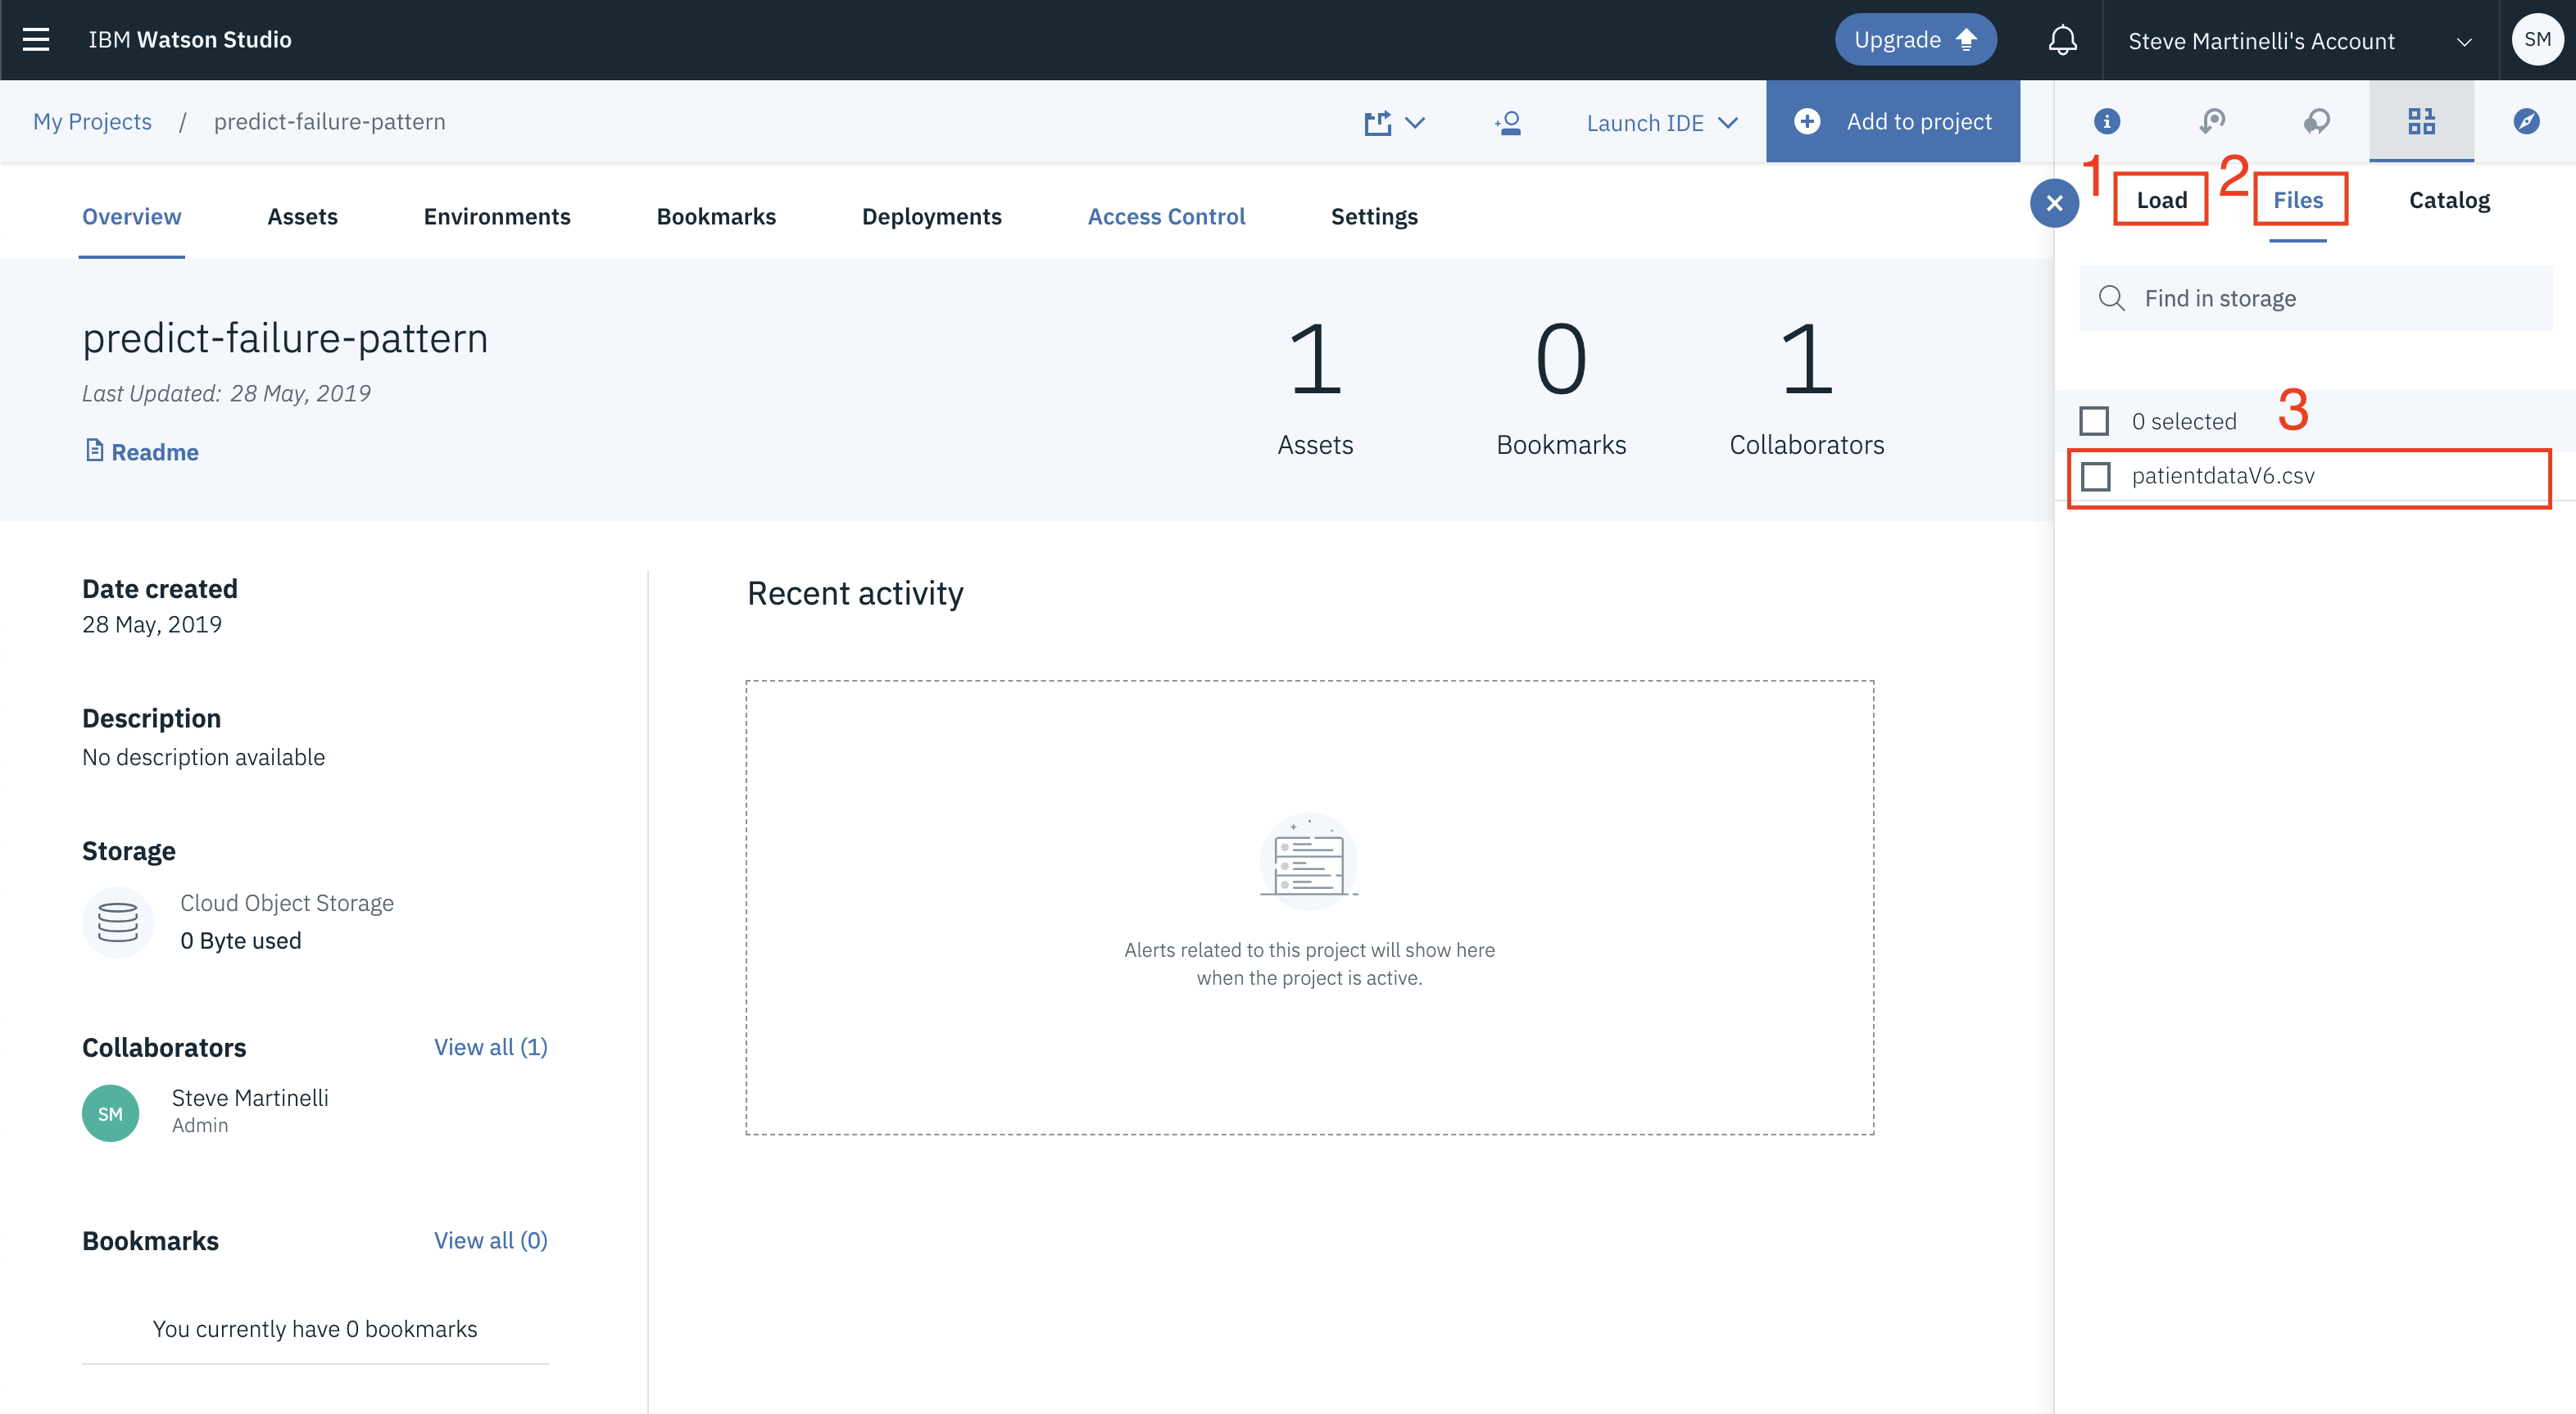Click the SM user avatar

pos(2537,40)
